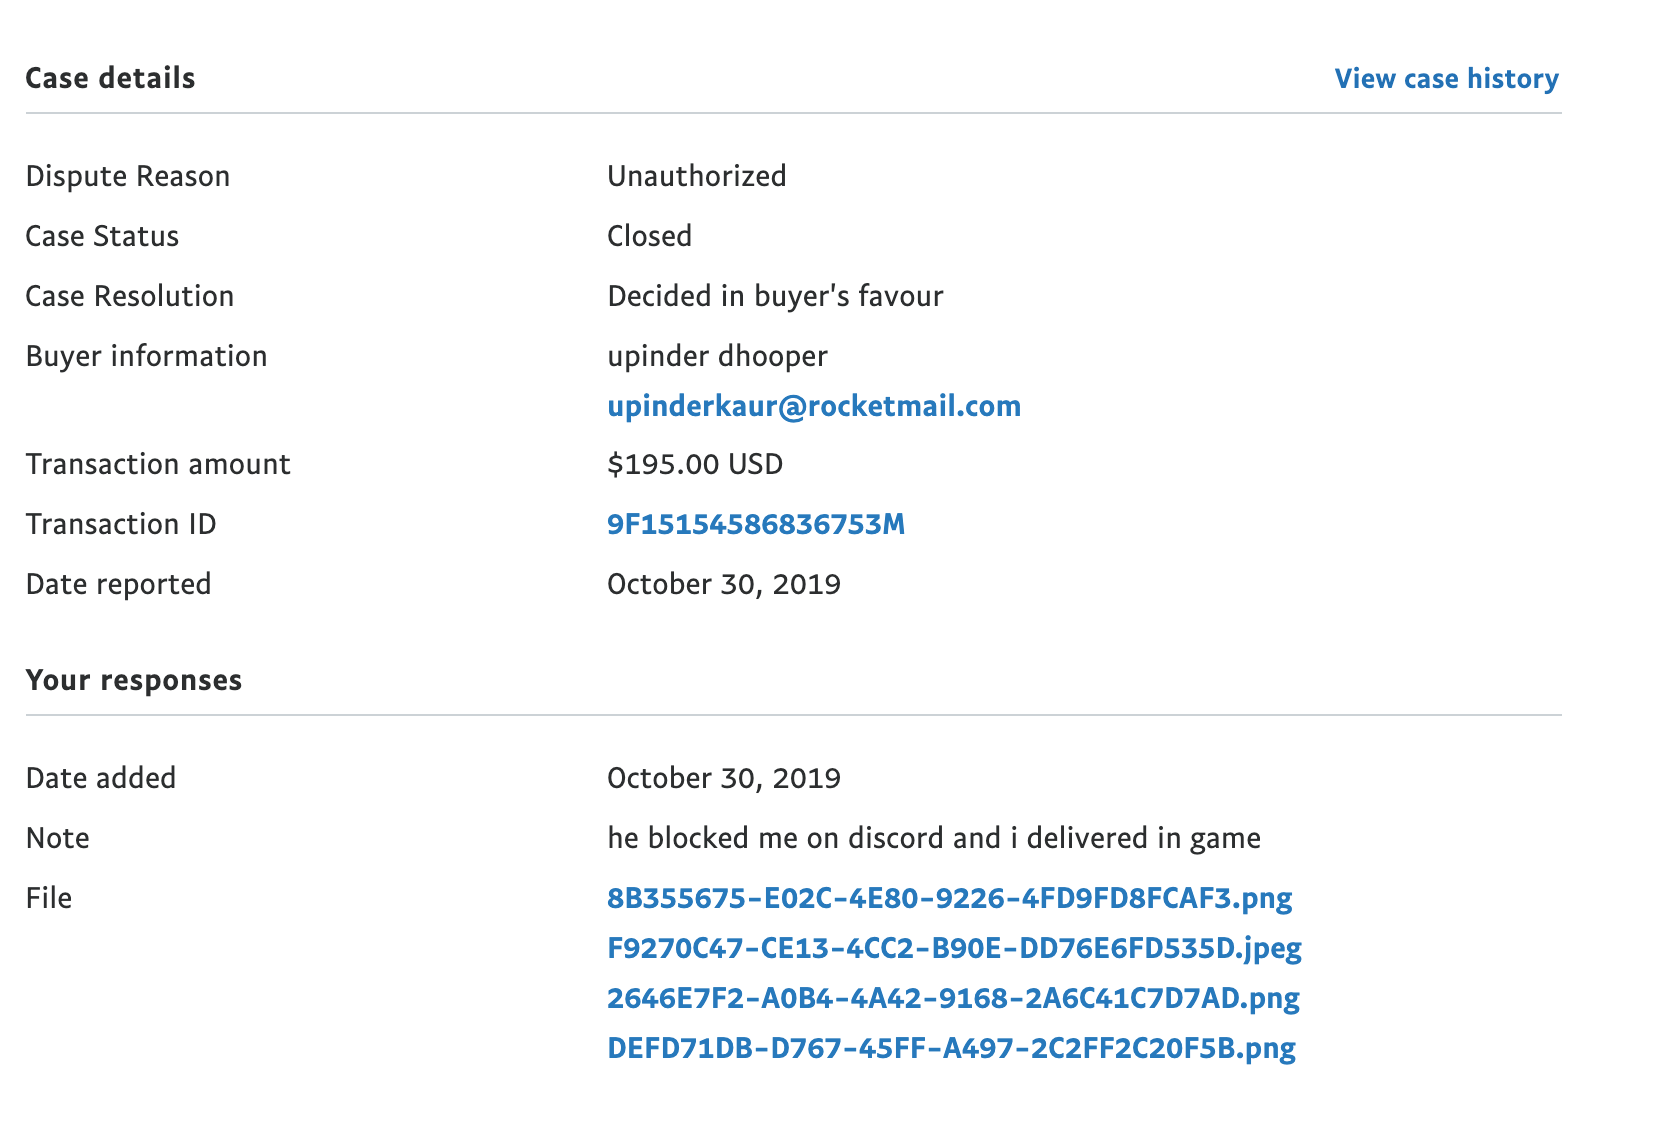The image size is (1664, 1124).
Task: Click the $195.00 USD amount
Action: tap(695, 464)
